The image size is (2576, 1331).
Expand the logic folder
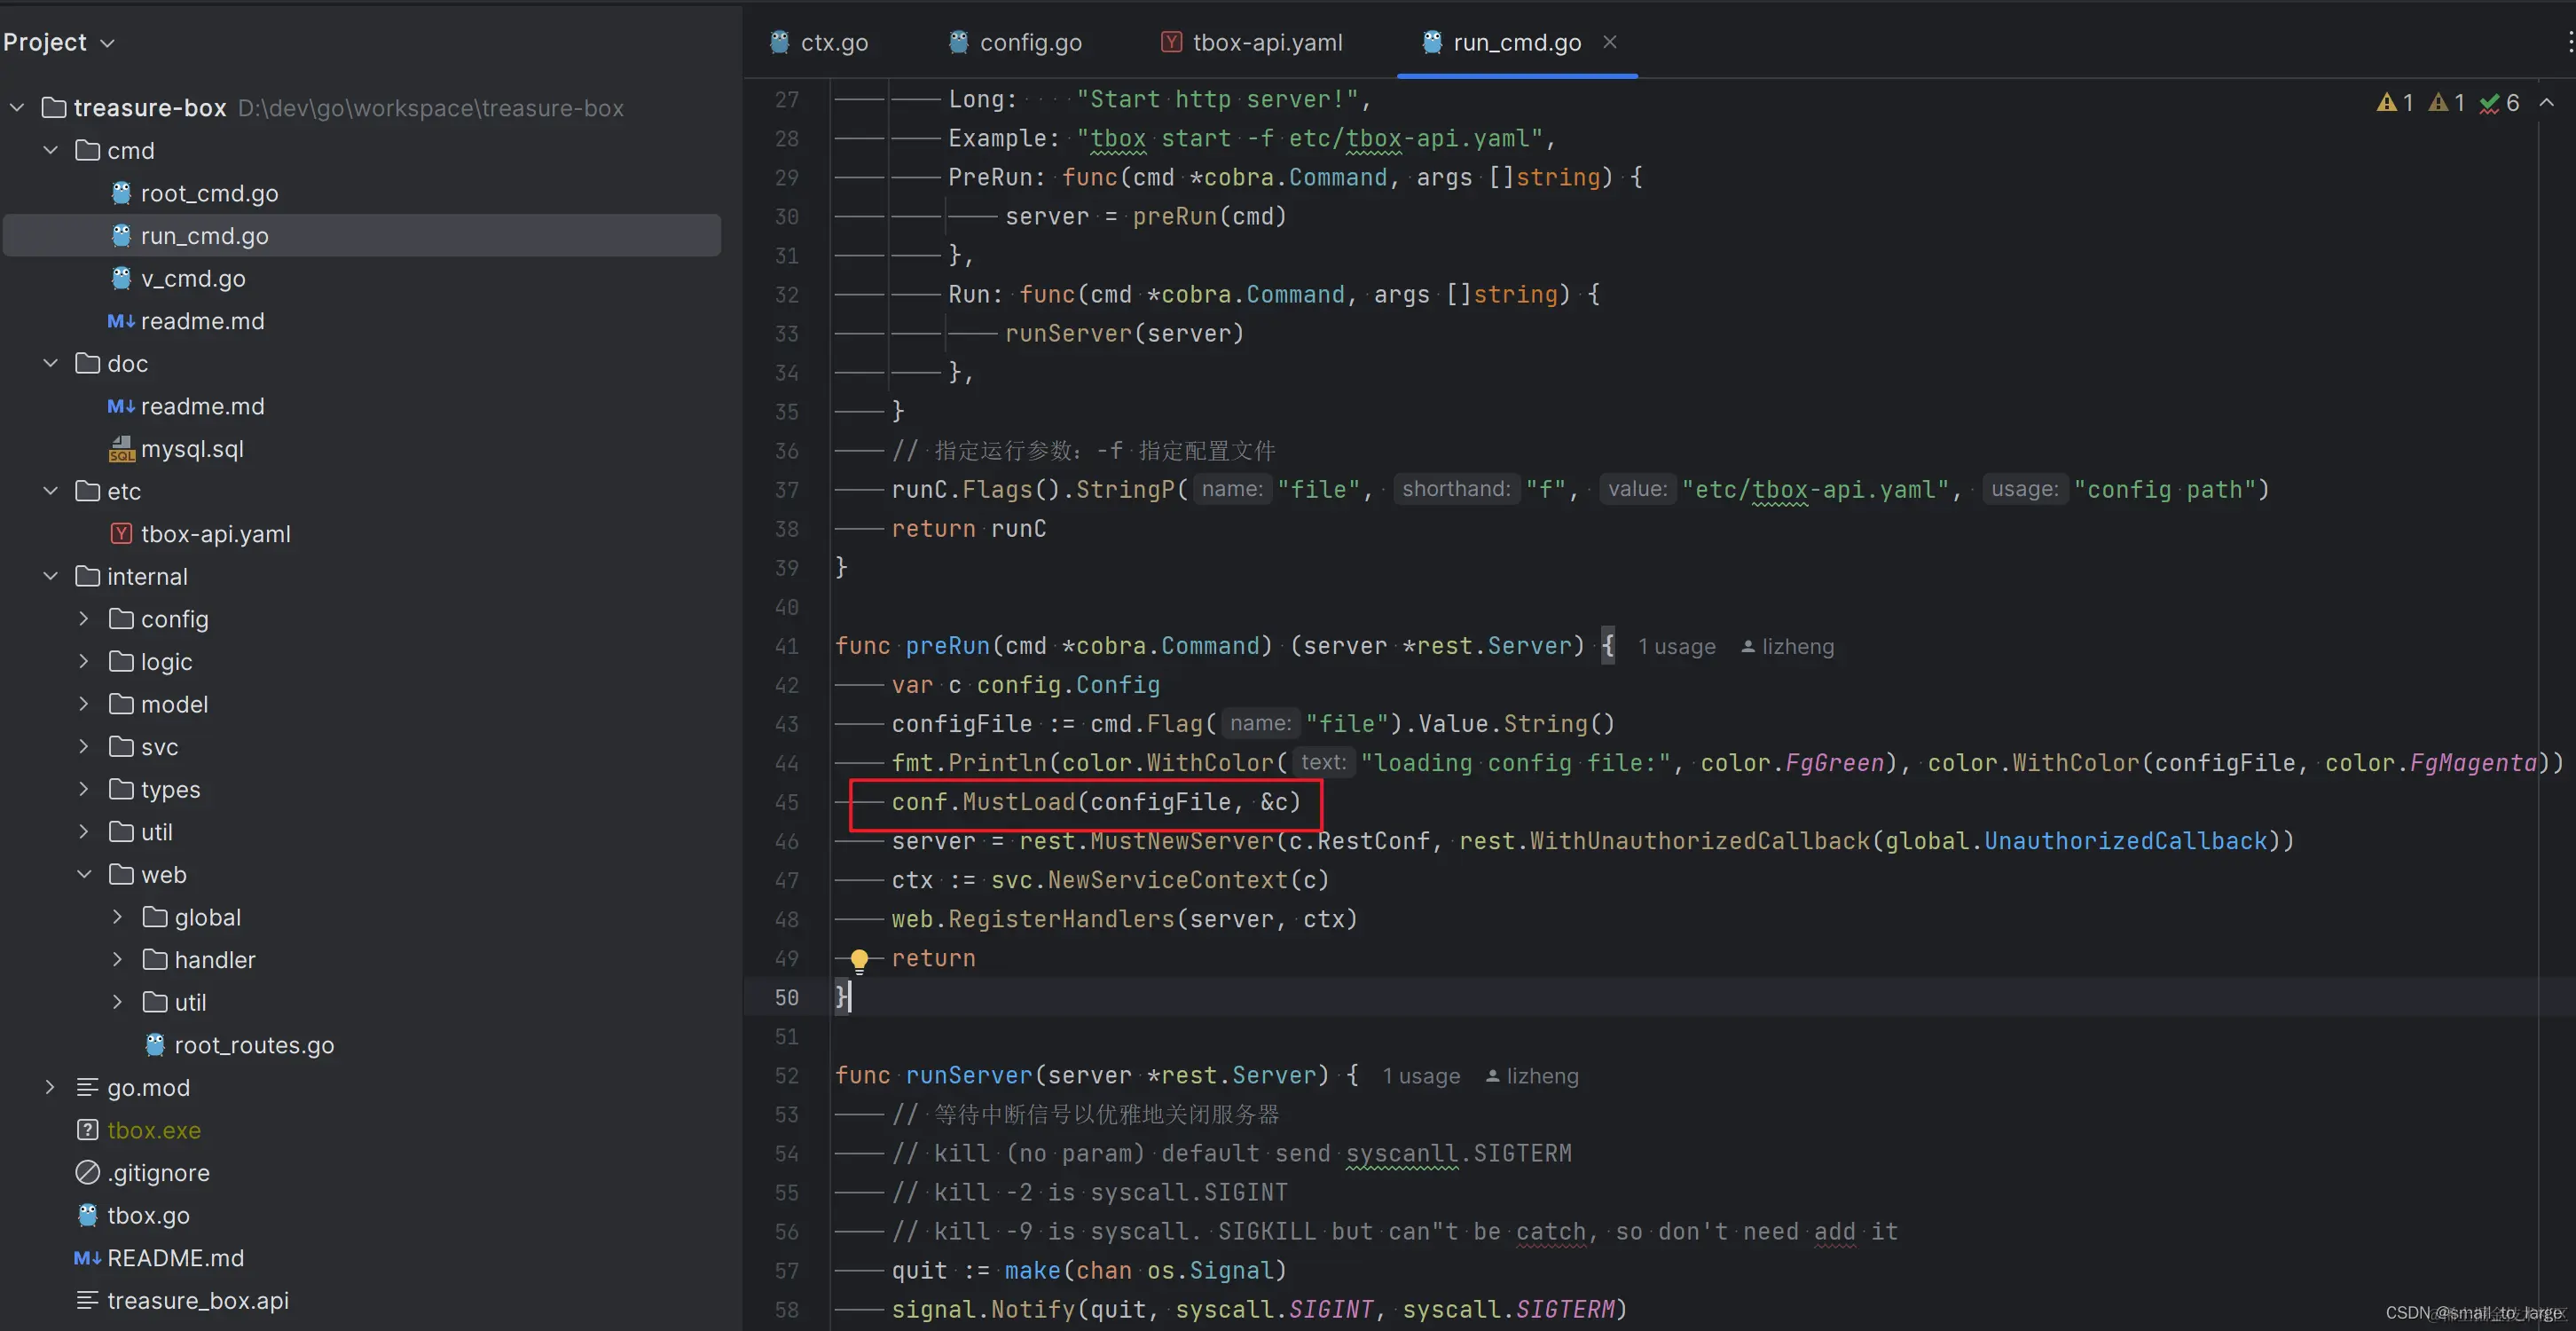coord(84,661)
